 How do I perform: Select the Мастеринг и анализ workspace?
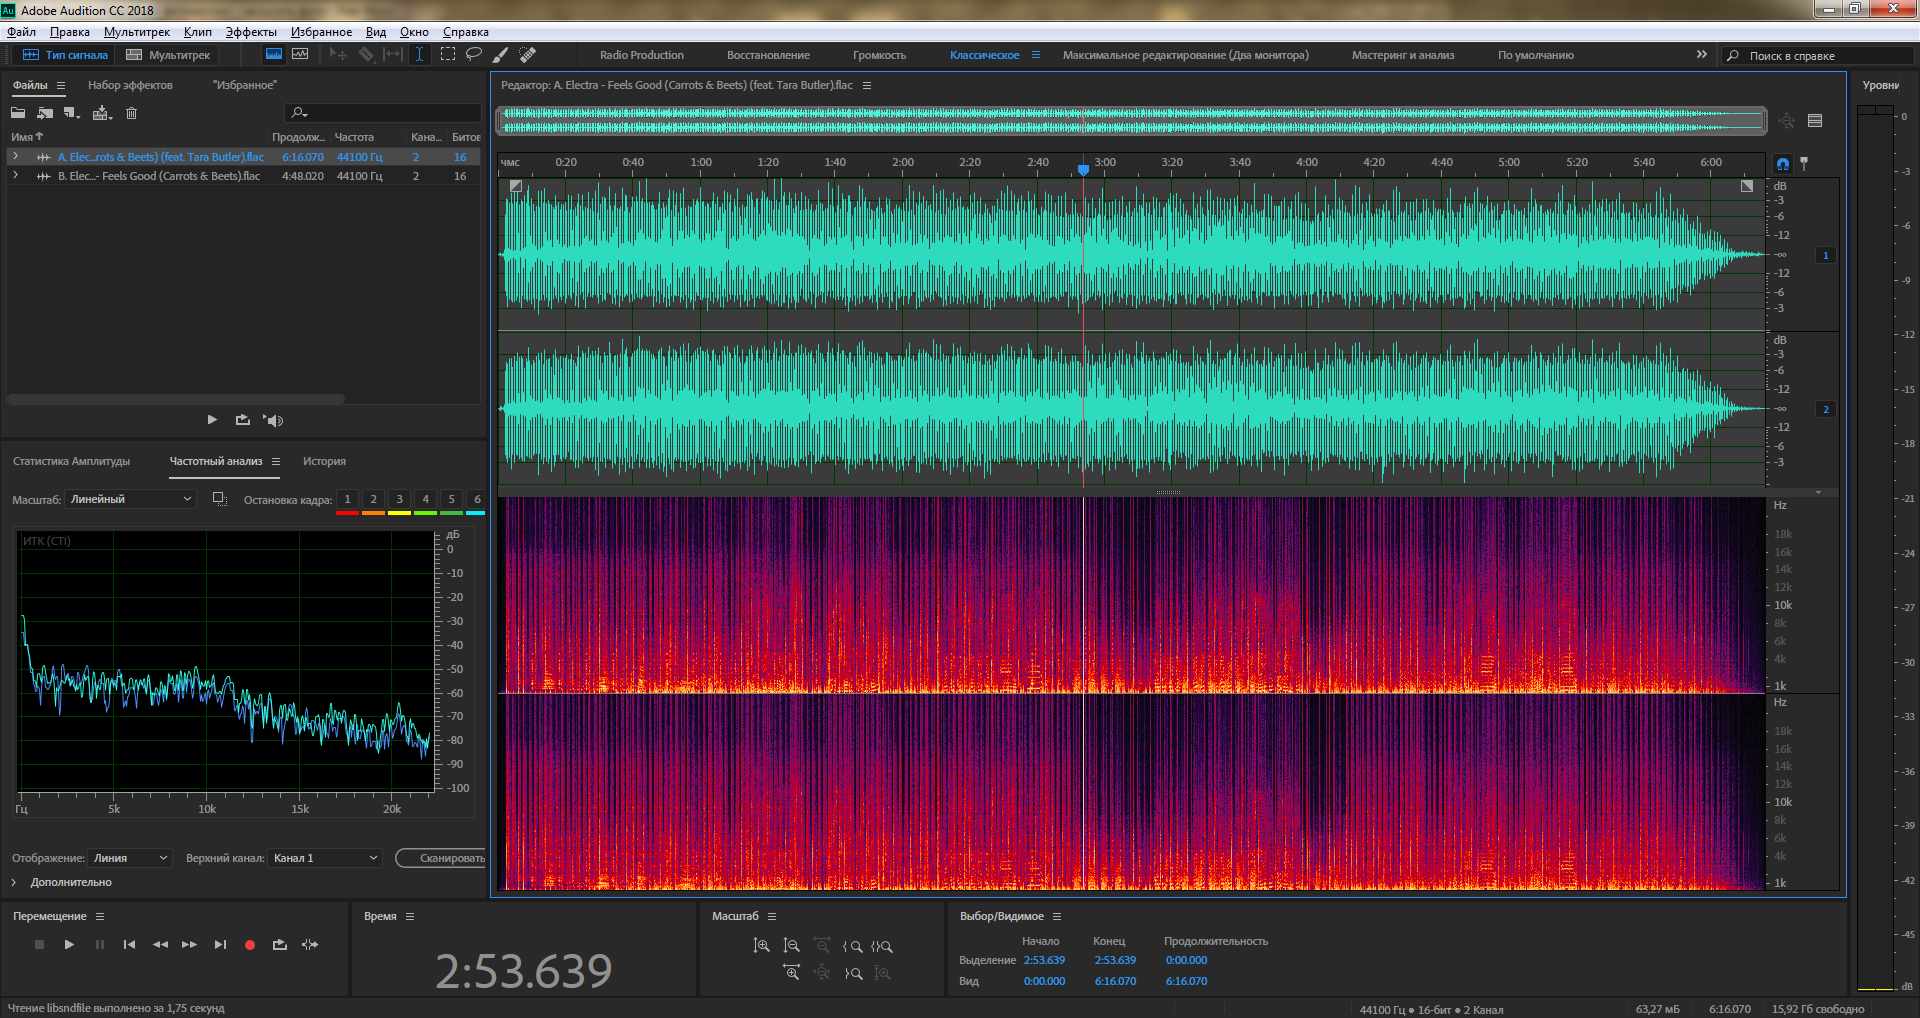click(1403, 55)
